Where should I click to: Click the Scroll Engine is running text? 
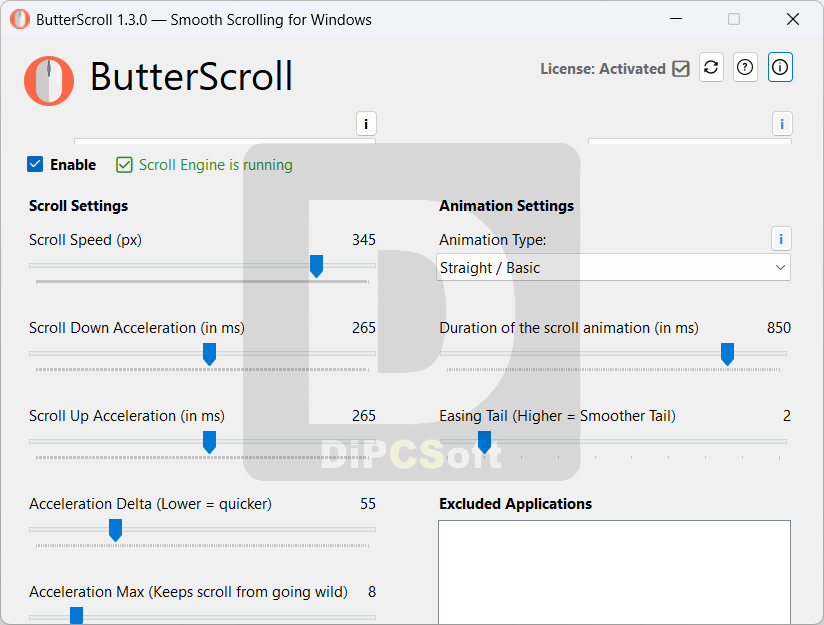(215, 165)
